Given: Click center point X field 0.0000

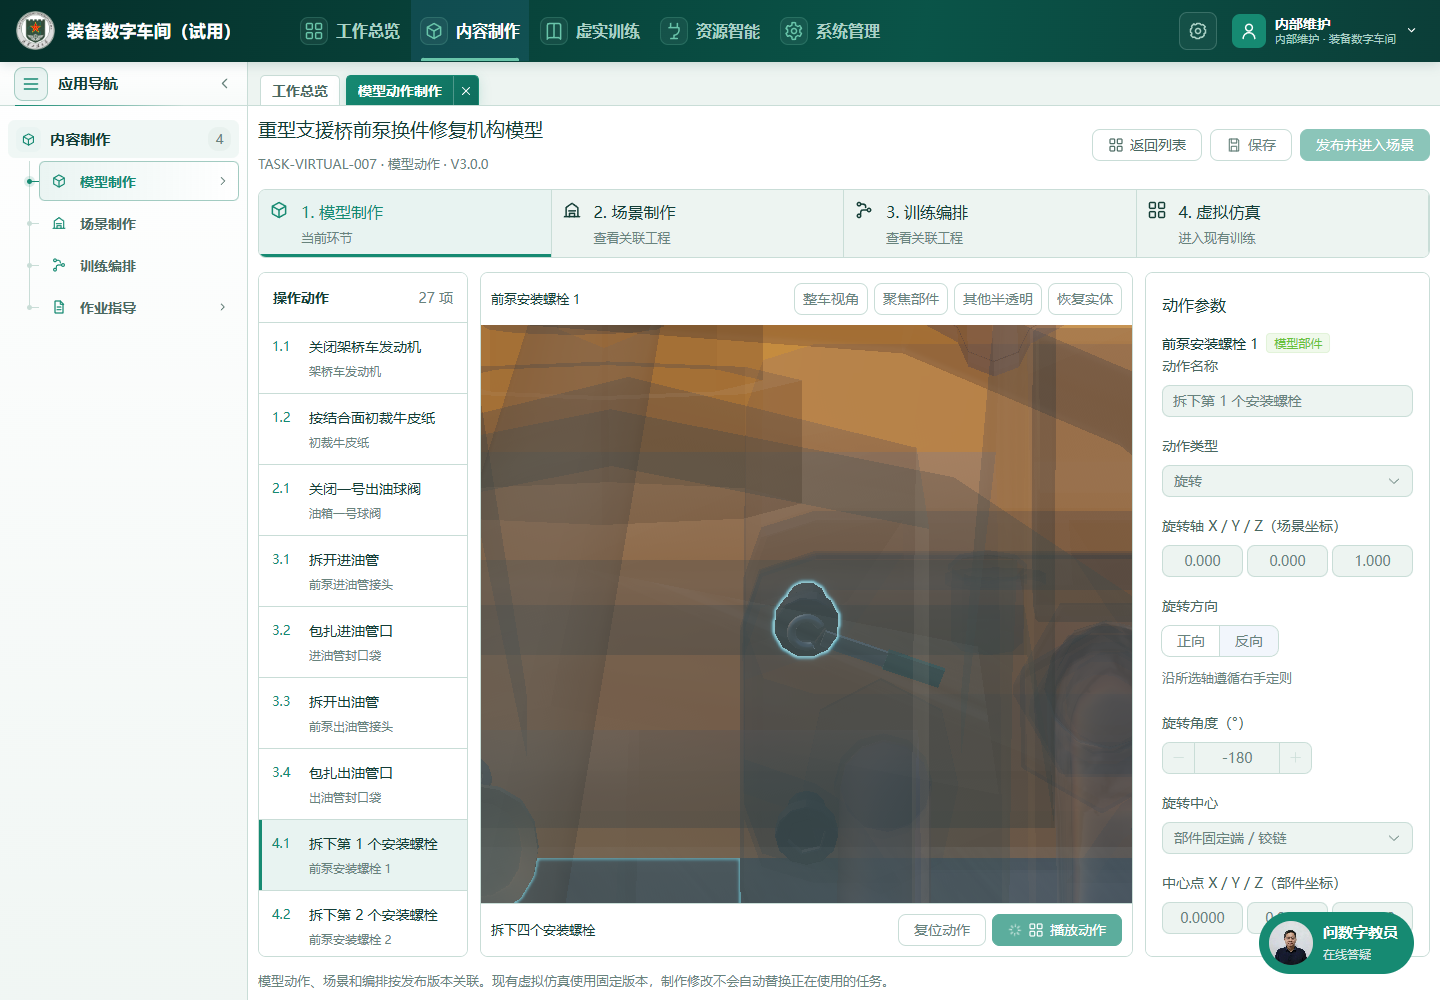Looking at the screenshot, I should click(x=1202, y=918).
